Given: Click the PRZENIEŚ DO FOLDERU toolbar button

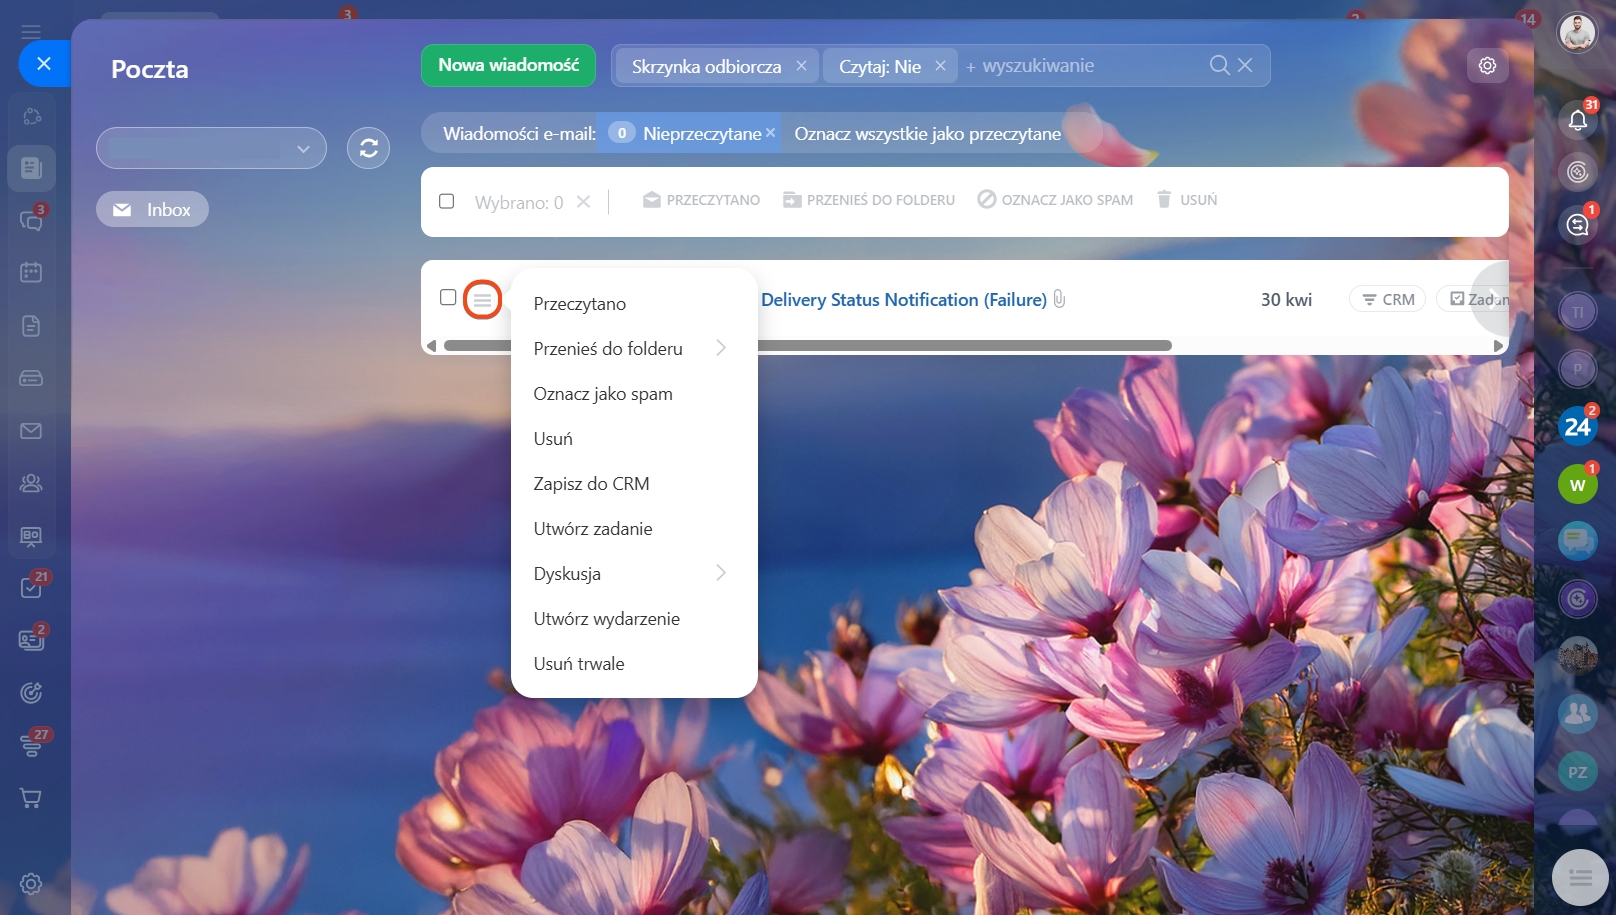Looking at the screenshot, I should 868,200.
